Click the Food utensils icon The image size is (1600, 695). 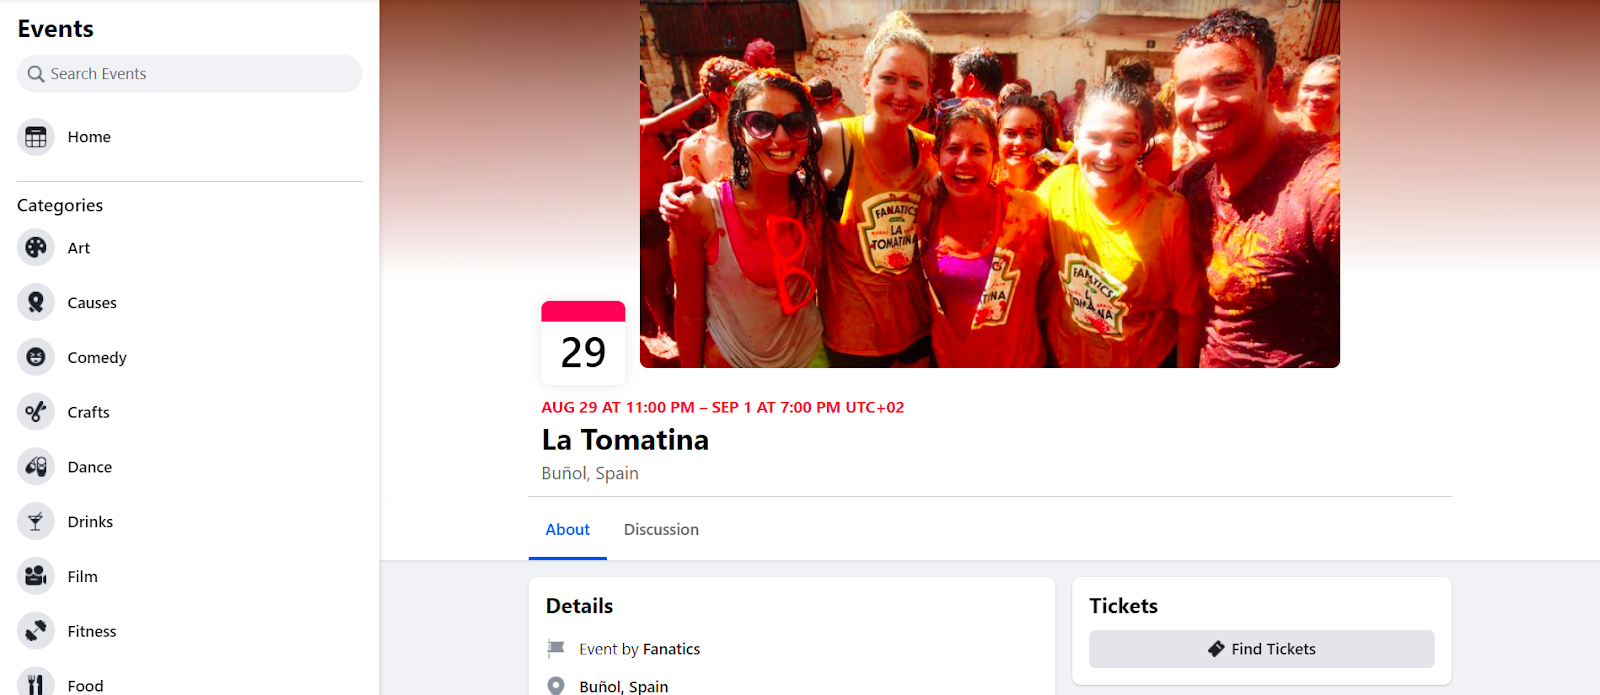point(36,684)
